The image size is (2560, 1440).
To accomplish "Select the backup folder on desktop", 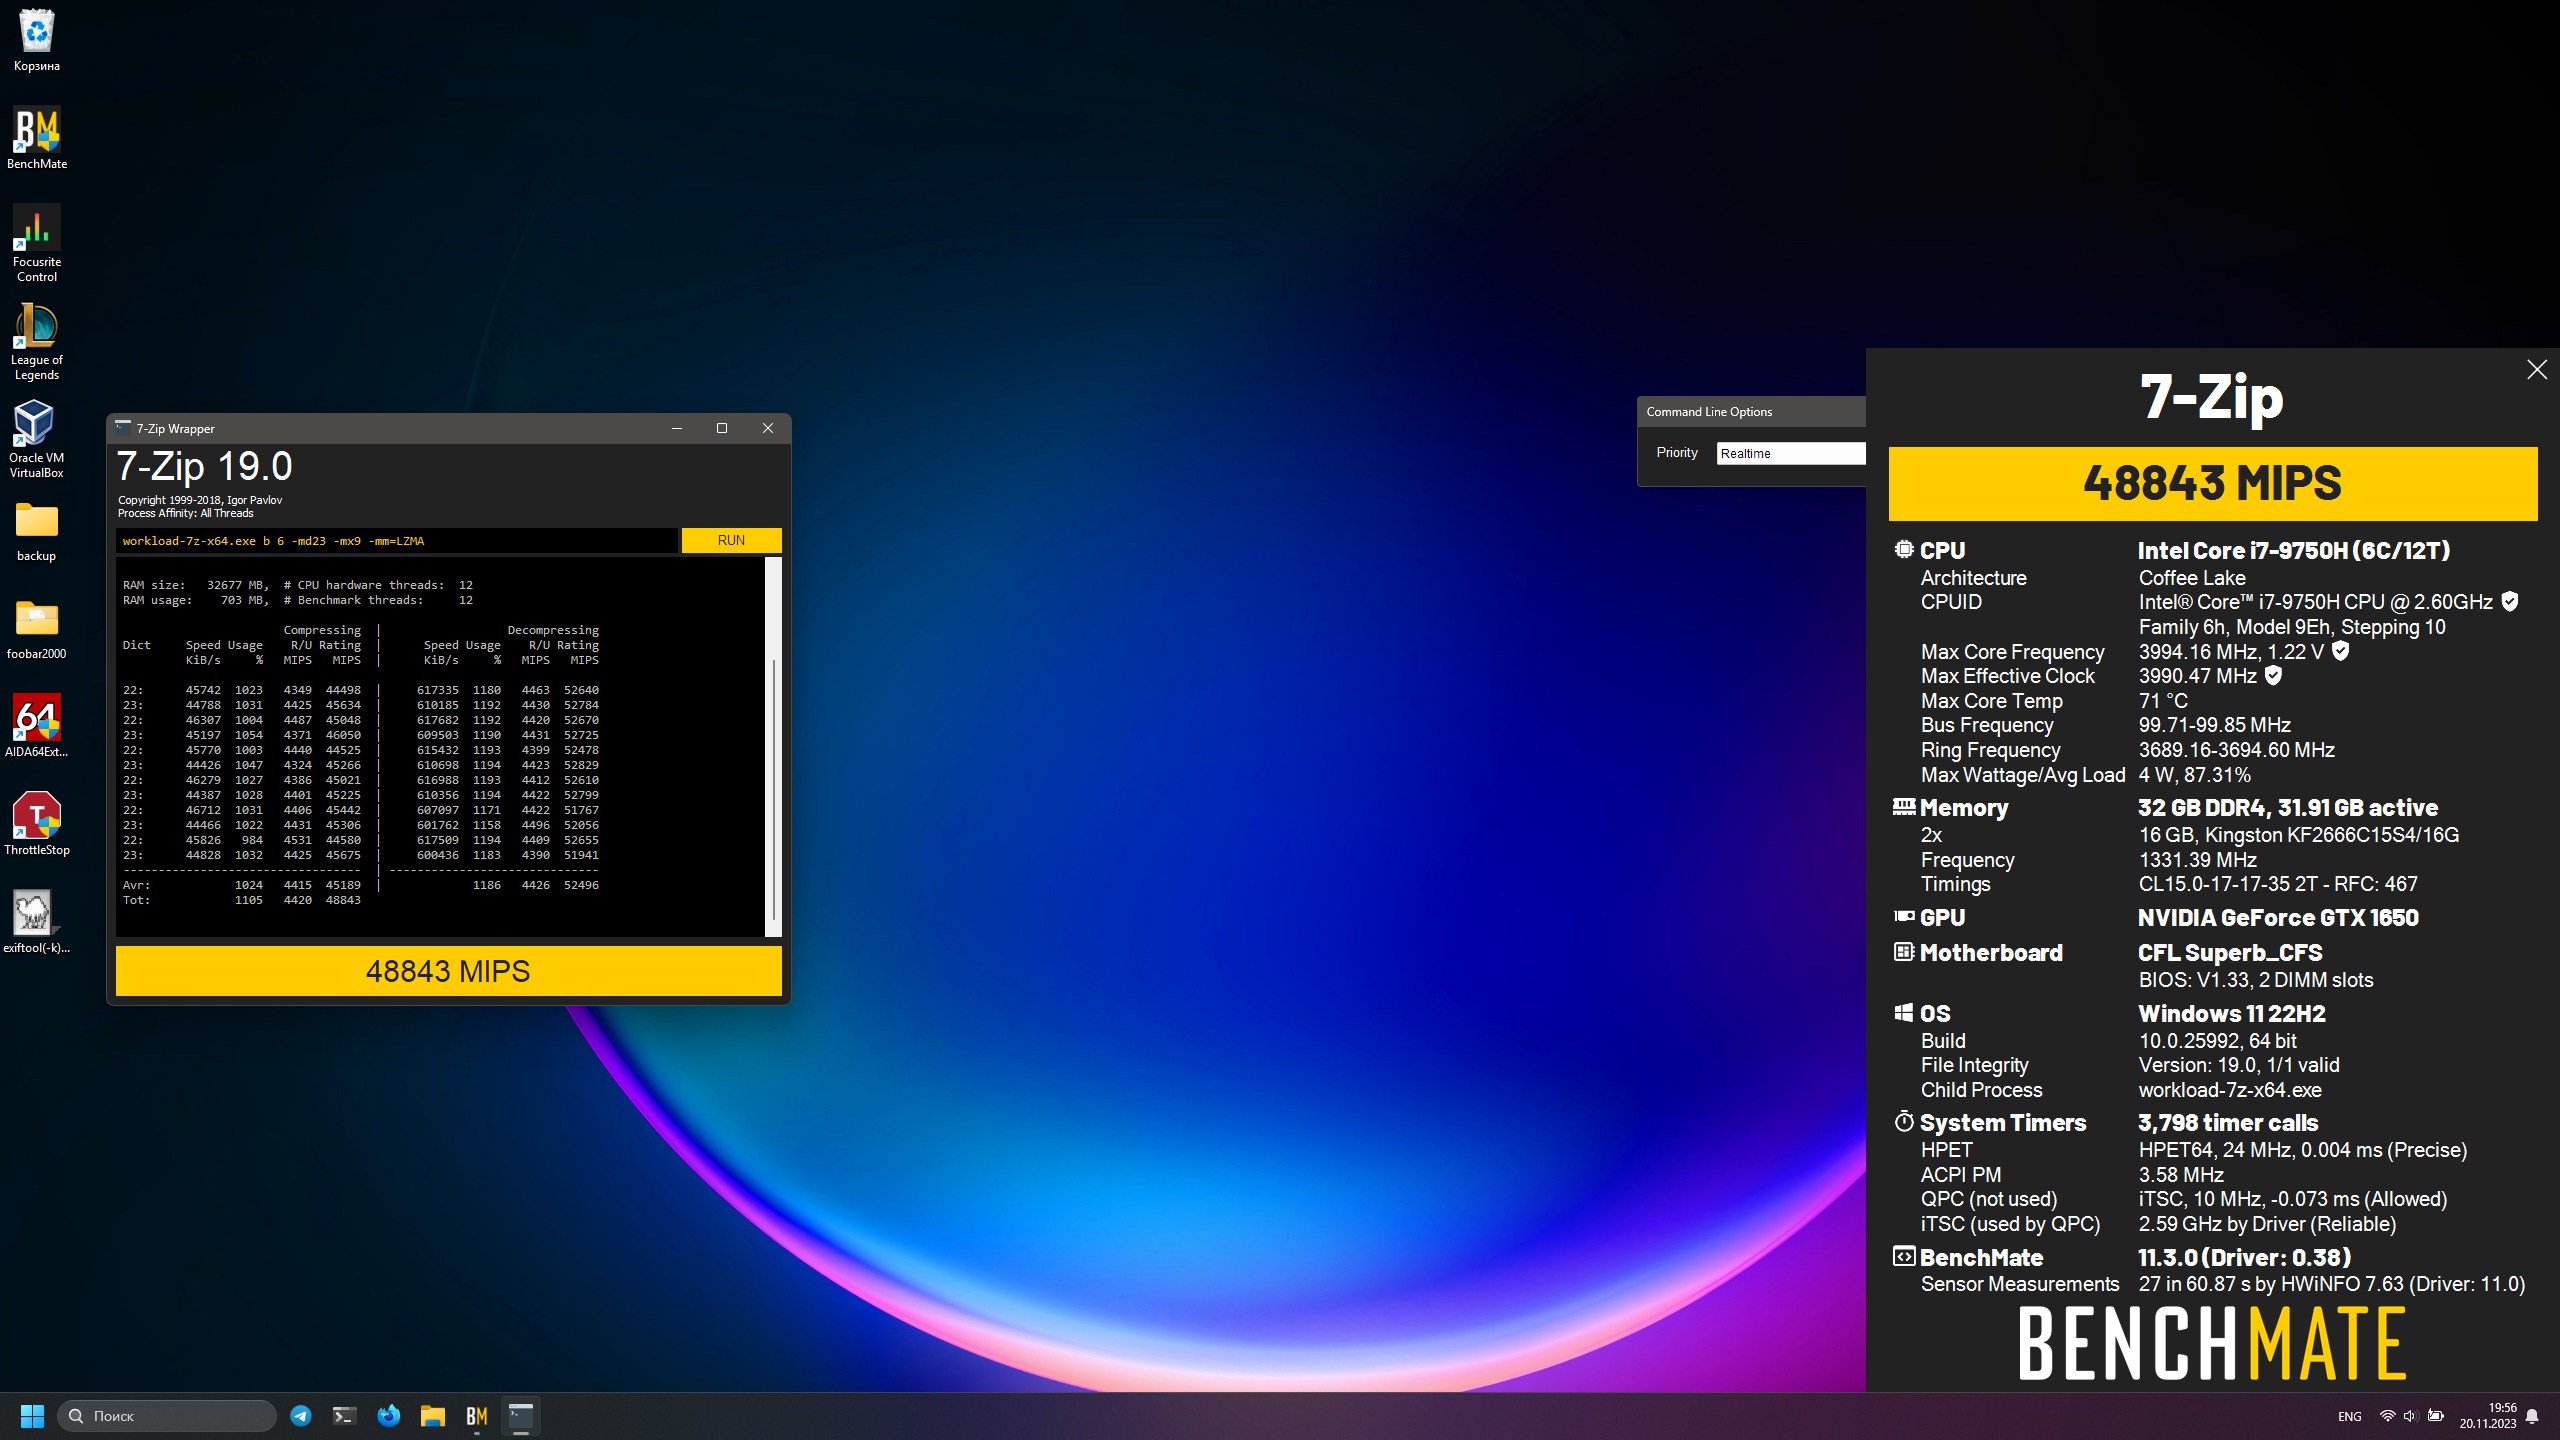I will coord(37,531).
